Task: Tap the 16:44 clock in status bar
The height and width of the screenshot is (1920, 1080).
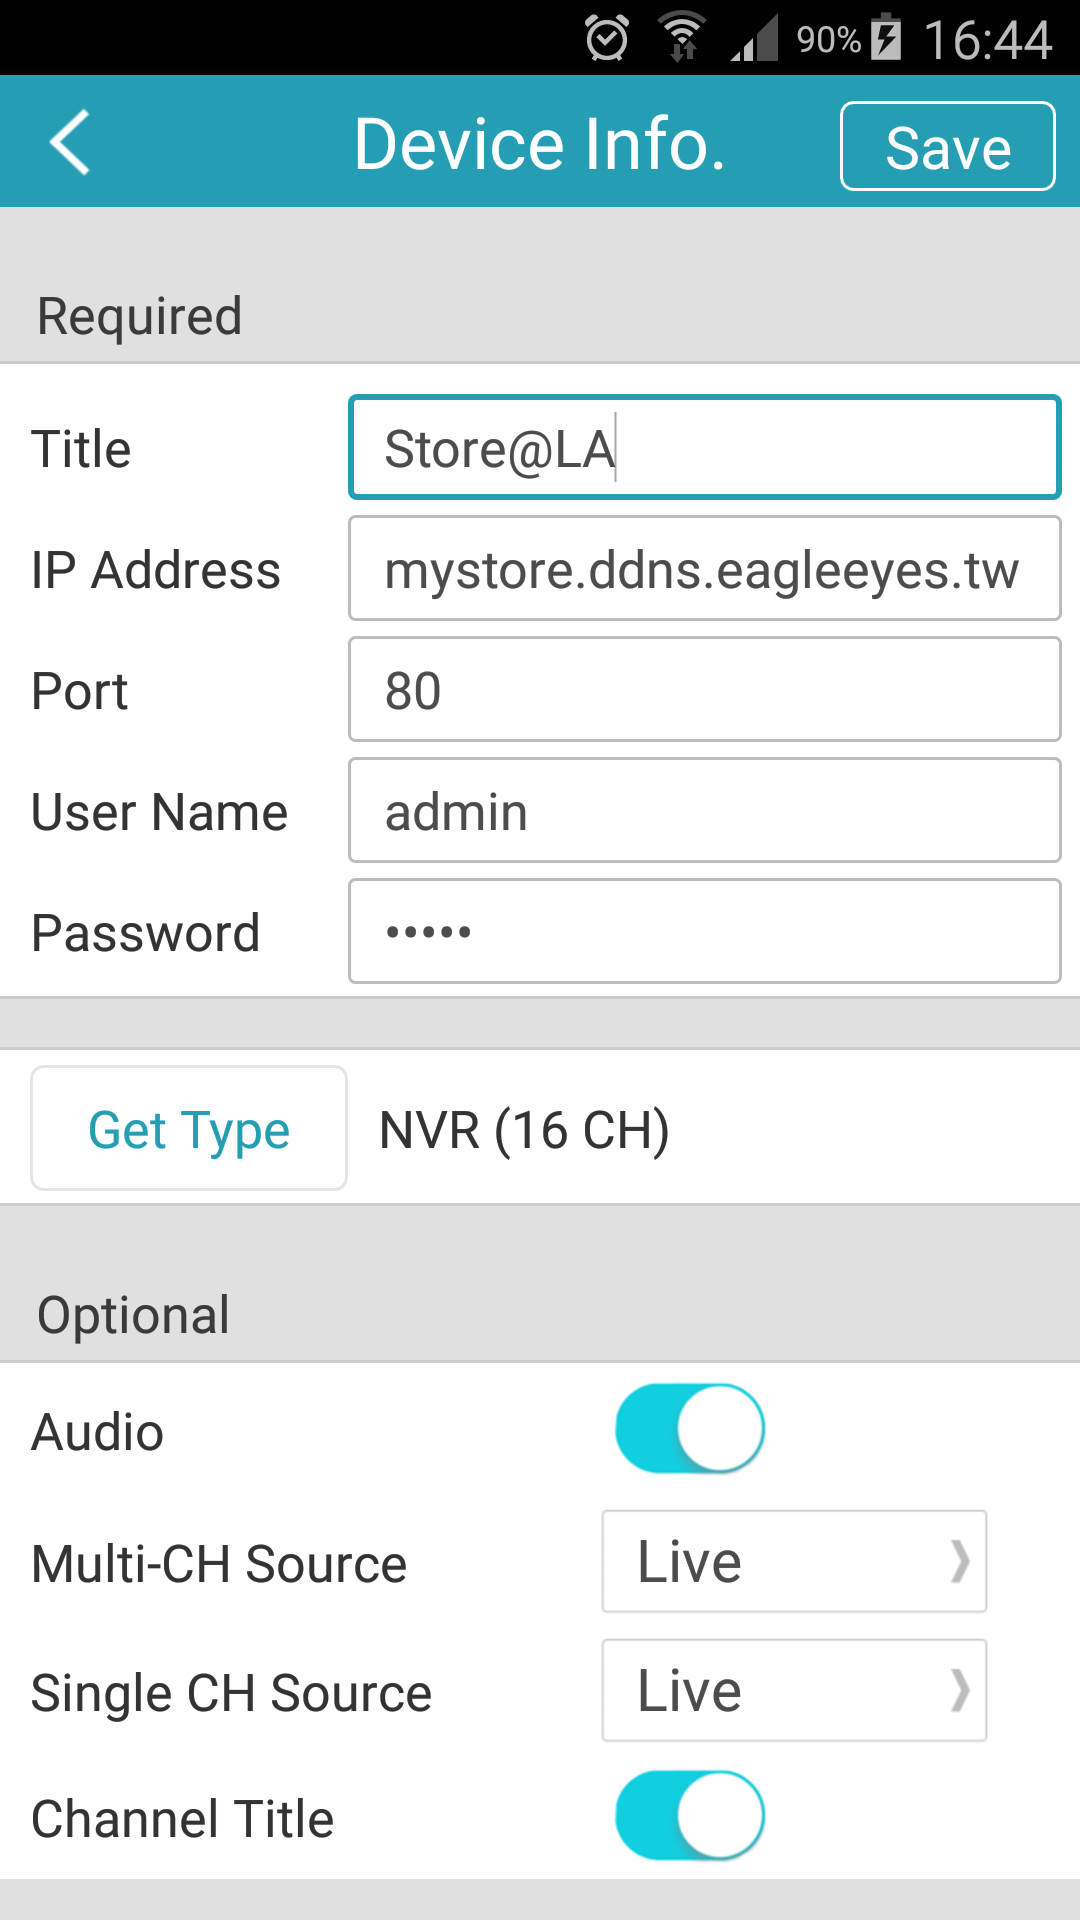Action: point(988,40)
